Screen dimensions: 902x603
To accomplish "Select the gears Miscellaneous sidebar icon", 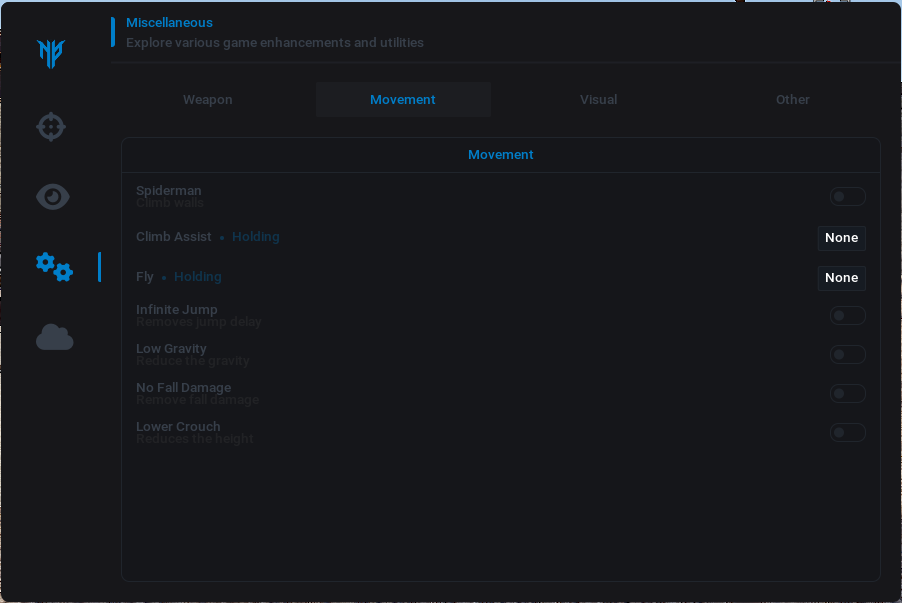I will click(x=54, y=267).
